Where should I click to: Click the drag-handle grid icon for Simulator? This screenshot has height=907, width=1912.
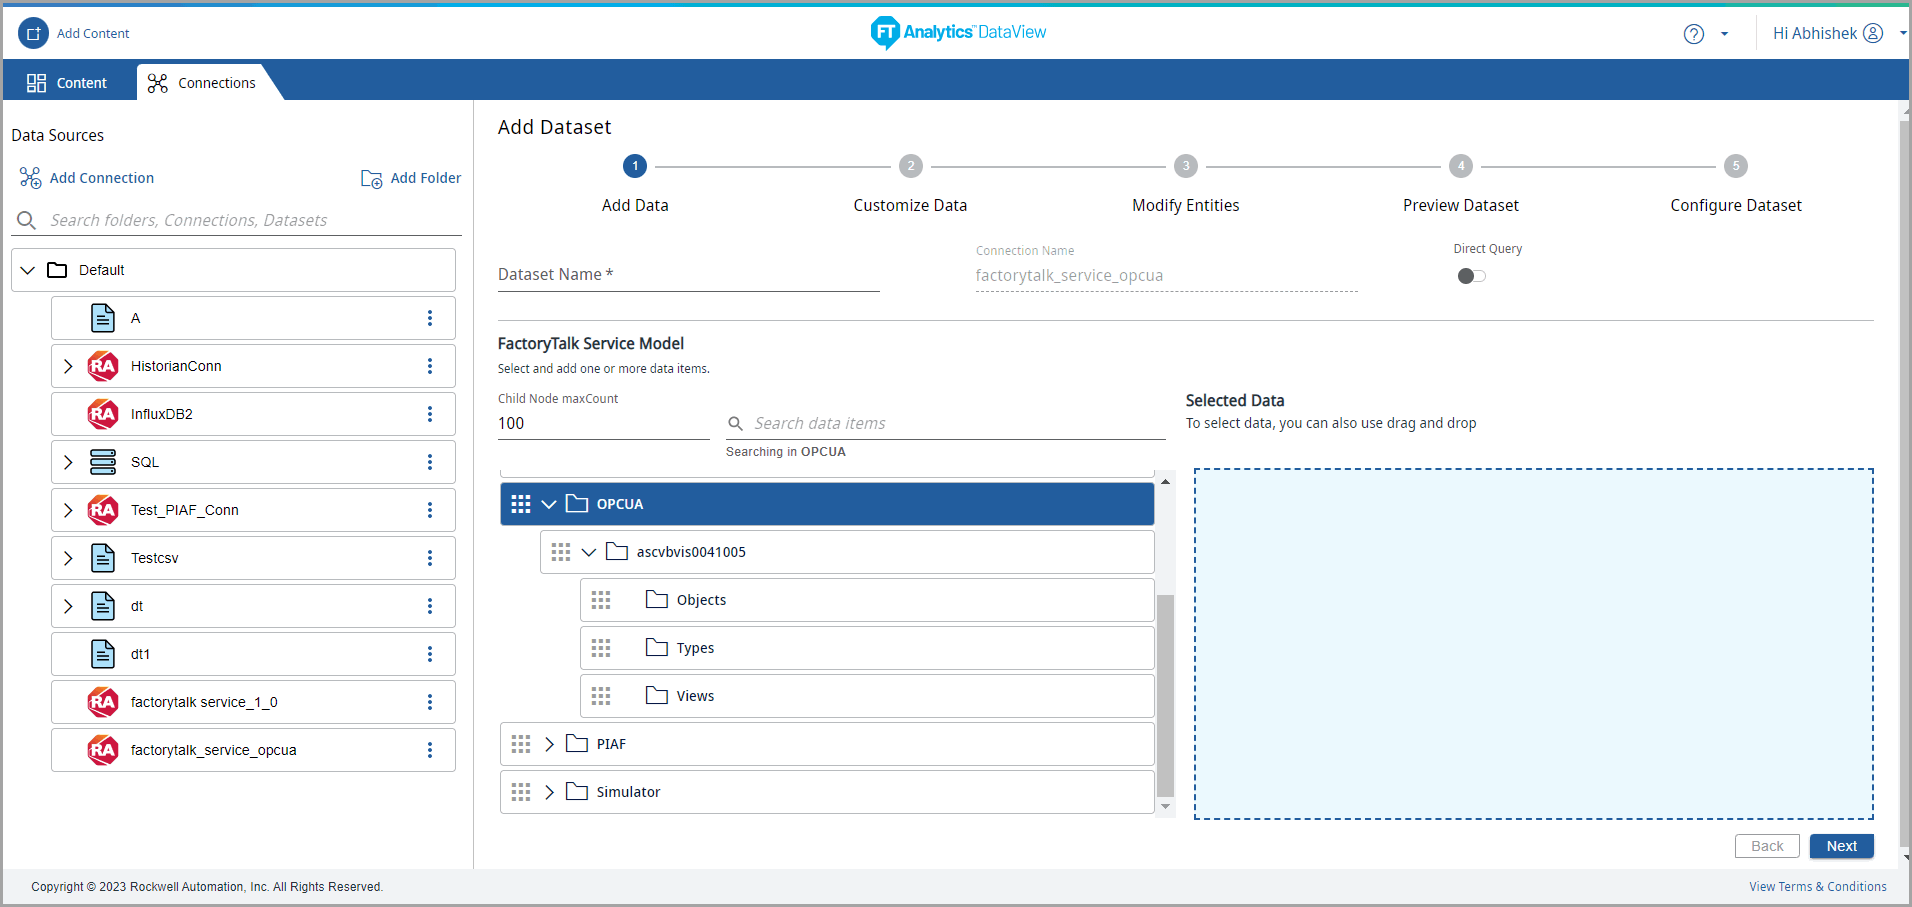(x=521, y=792)
